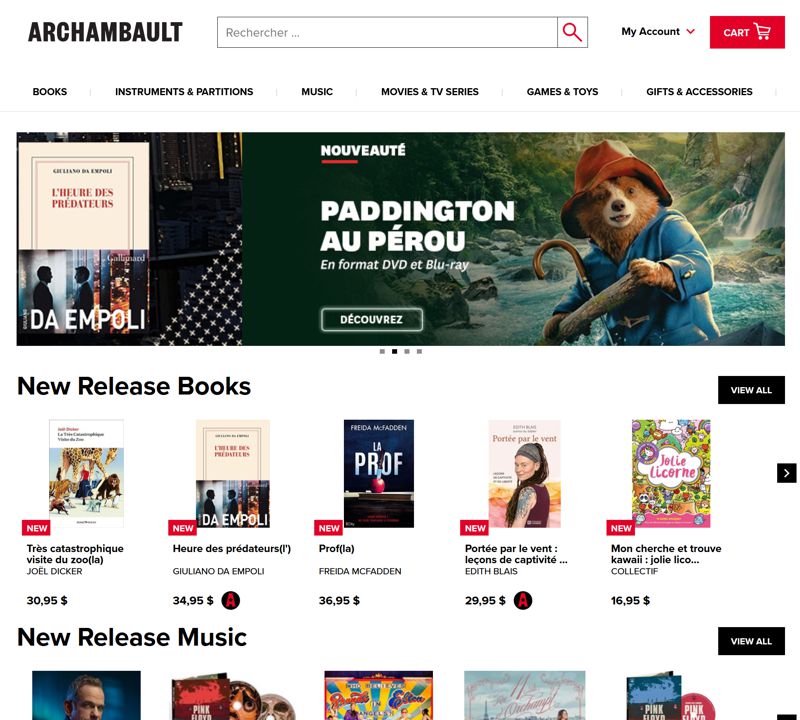
Task: Expand the My Account dropdown
Action: pyautogui.click(x=658, y=32)
